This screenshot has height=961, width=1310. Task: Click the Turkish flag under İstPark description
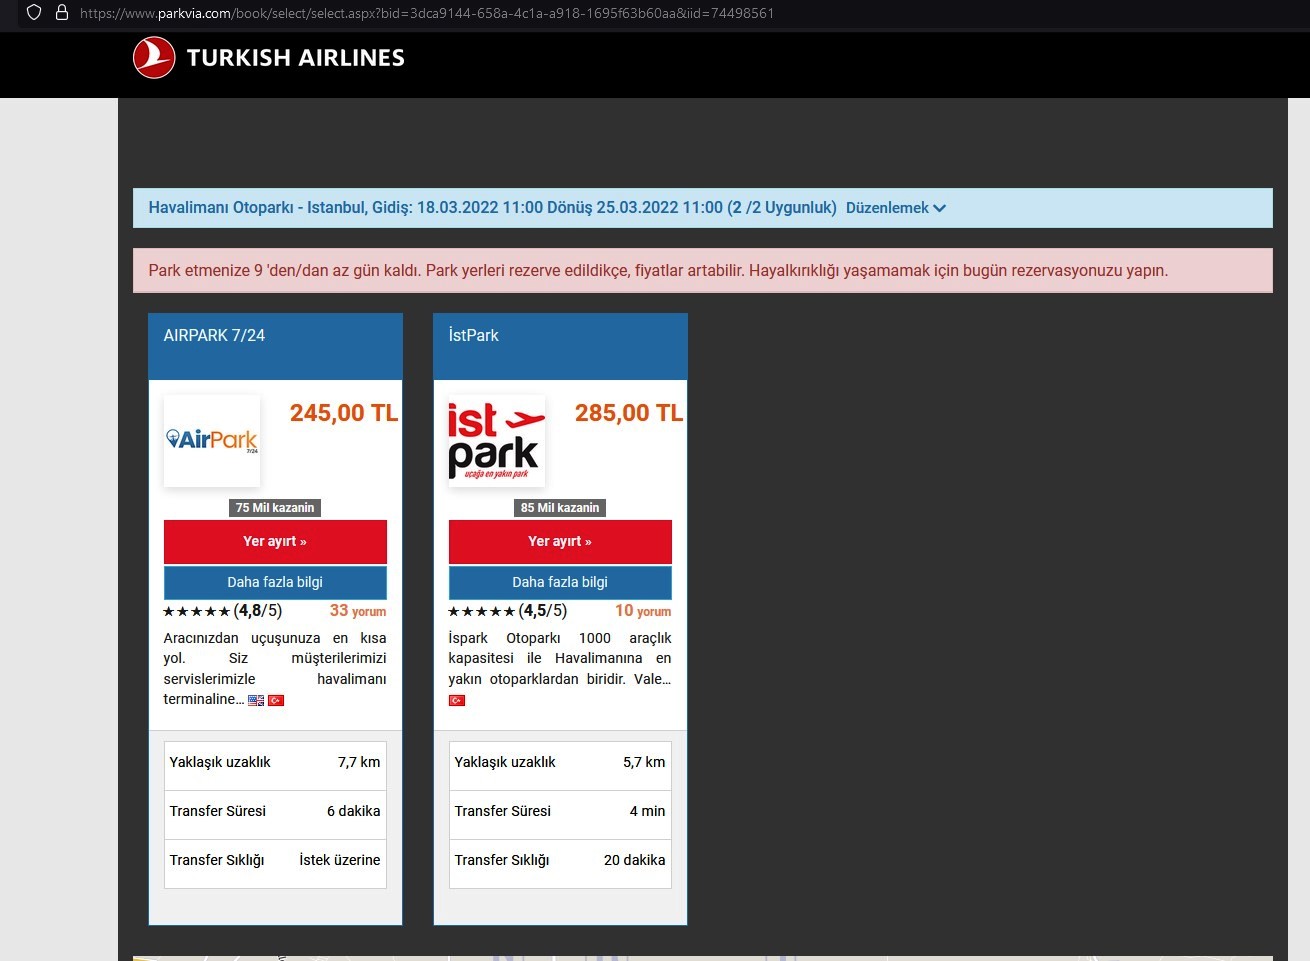(x=457, y=700)
